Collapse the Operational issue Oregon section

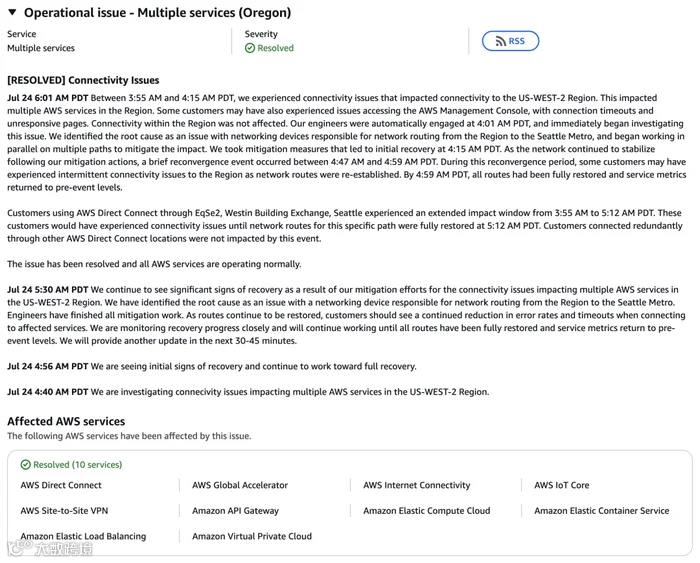point(12,13)
